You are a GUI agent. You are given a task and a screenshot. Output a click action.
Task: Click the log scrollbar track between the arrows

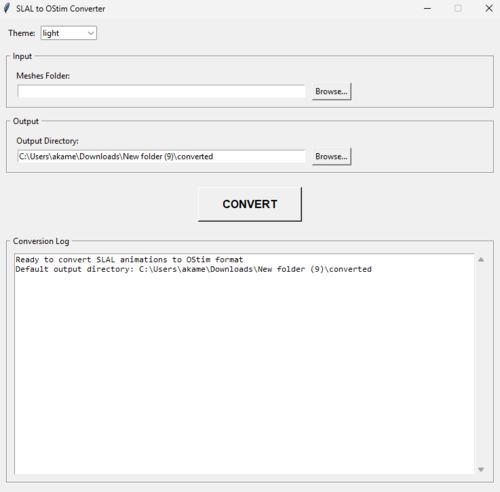[481, 365]
